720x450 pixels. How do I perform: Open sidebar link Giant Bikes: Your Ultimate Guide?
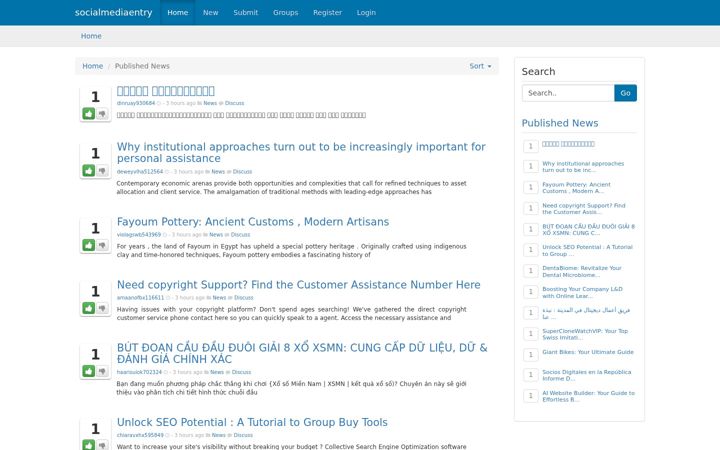coord(588,352)
